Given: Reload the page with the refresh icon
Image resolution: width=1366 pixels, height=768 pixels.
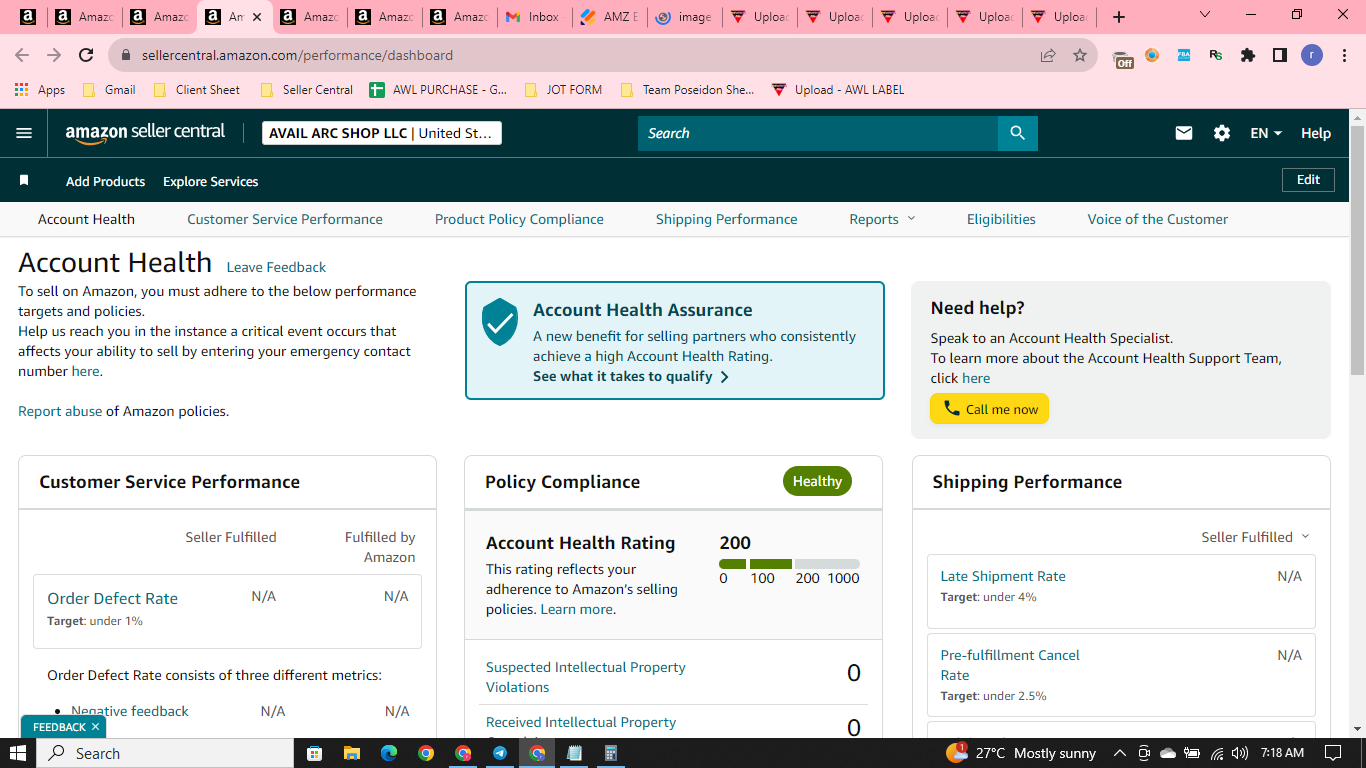Looking at the screenshot, I should 86,55.
